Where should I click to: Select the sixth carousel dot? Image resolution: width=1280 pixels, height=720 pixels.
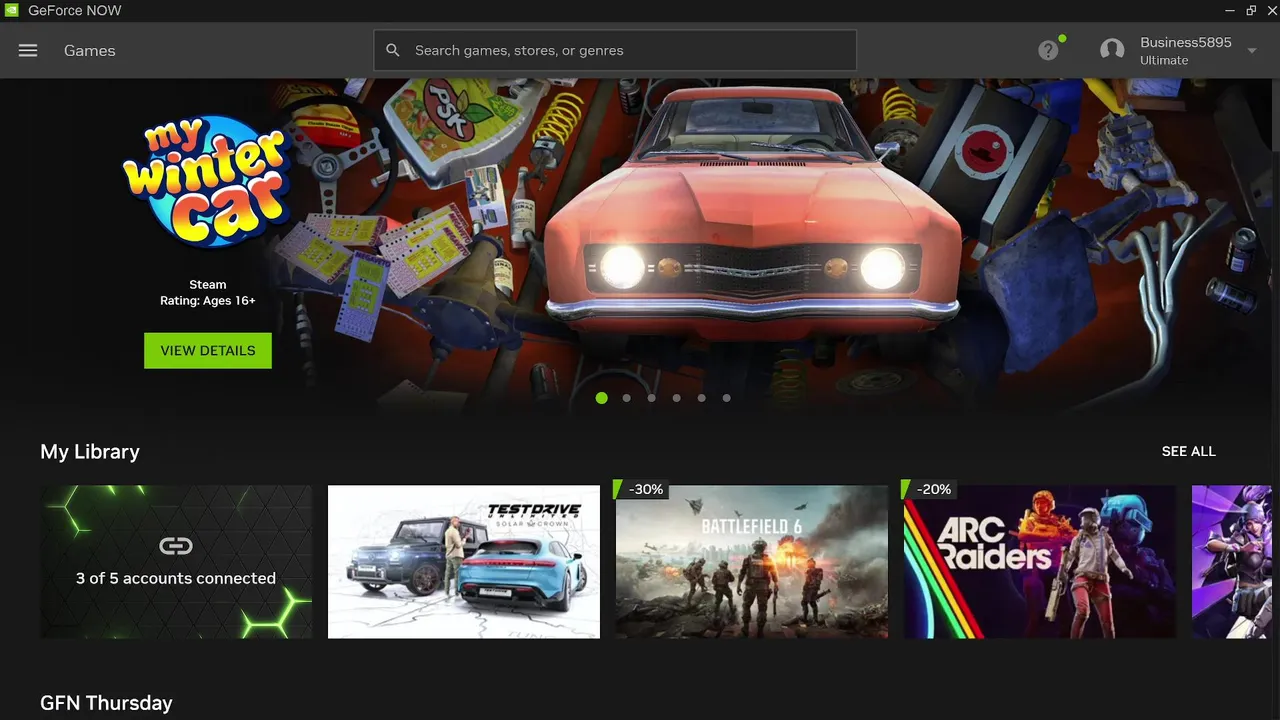[727, 398]
